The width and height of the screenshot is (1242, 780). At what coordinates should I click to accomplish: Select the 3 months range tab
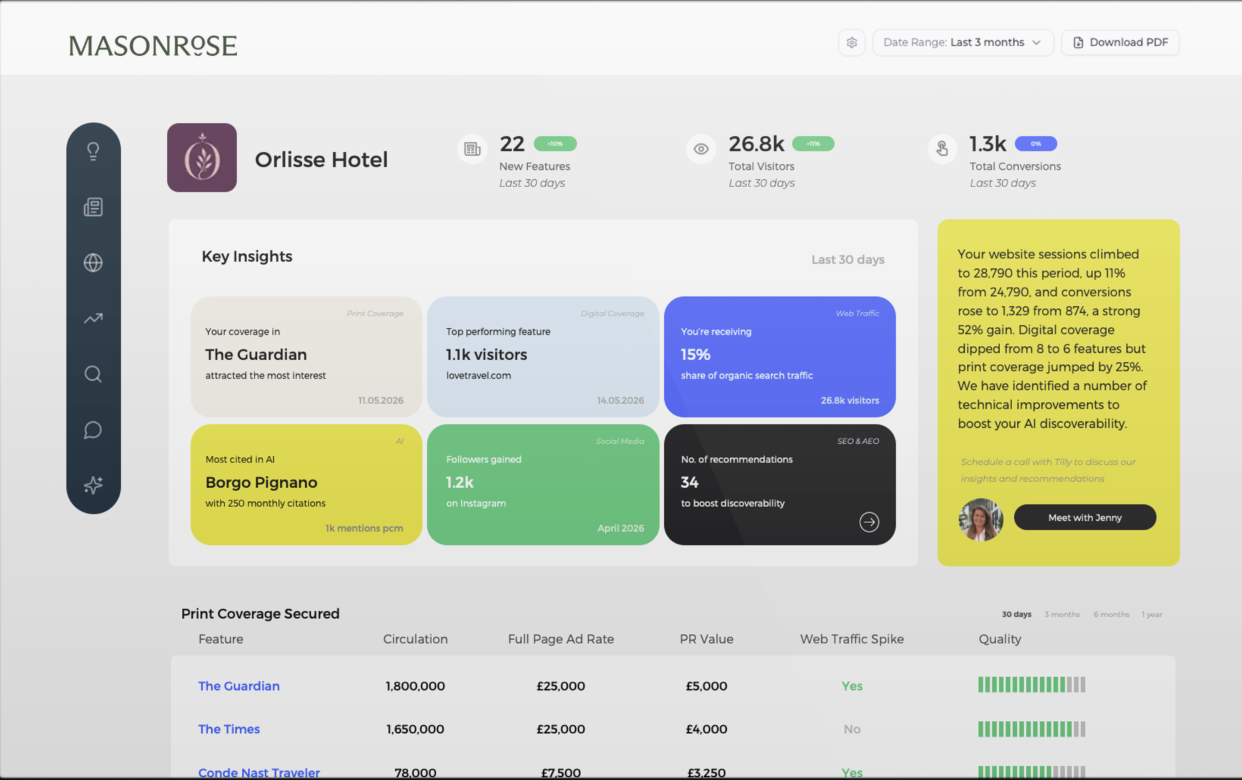(x=1062, y=614)
